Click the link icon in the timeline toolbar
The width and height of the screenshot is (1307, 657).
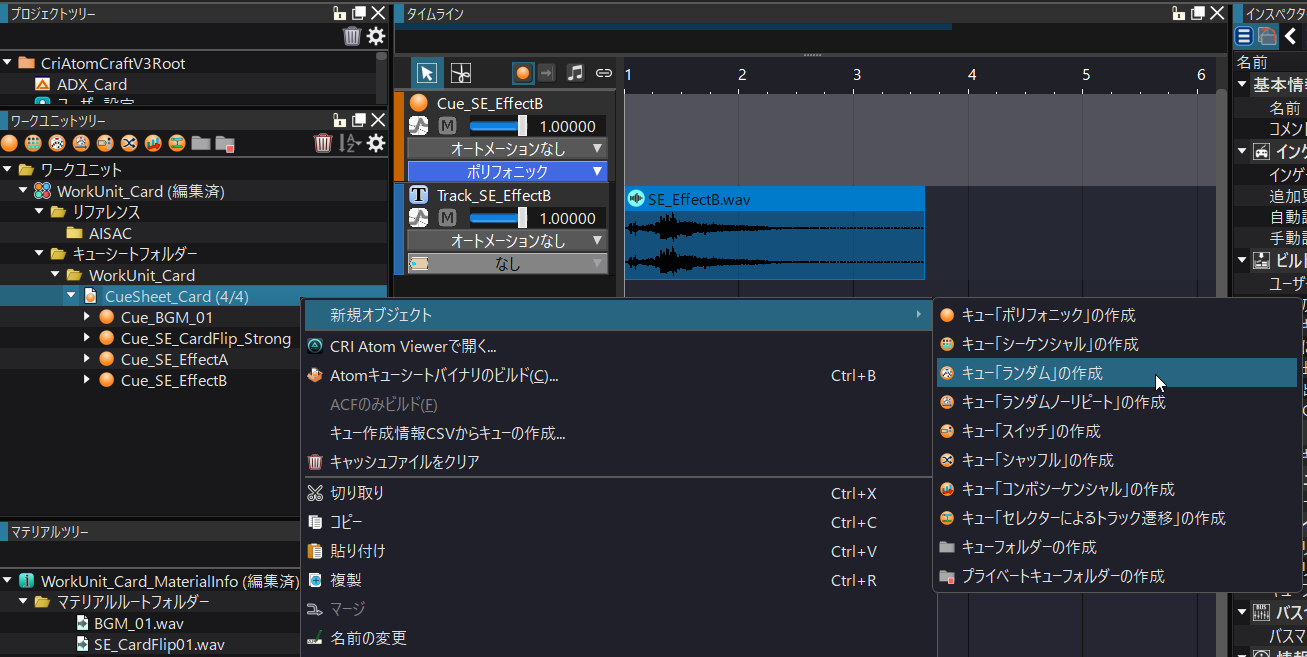click(x=603, y=72)
